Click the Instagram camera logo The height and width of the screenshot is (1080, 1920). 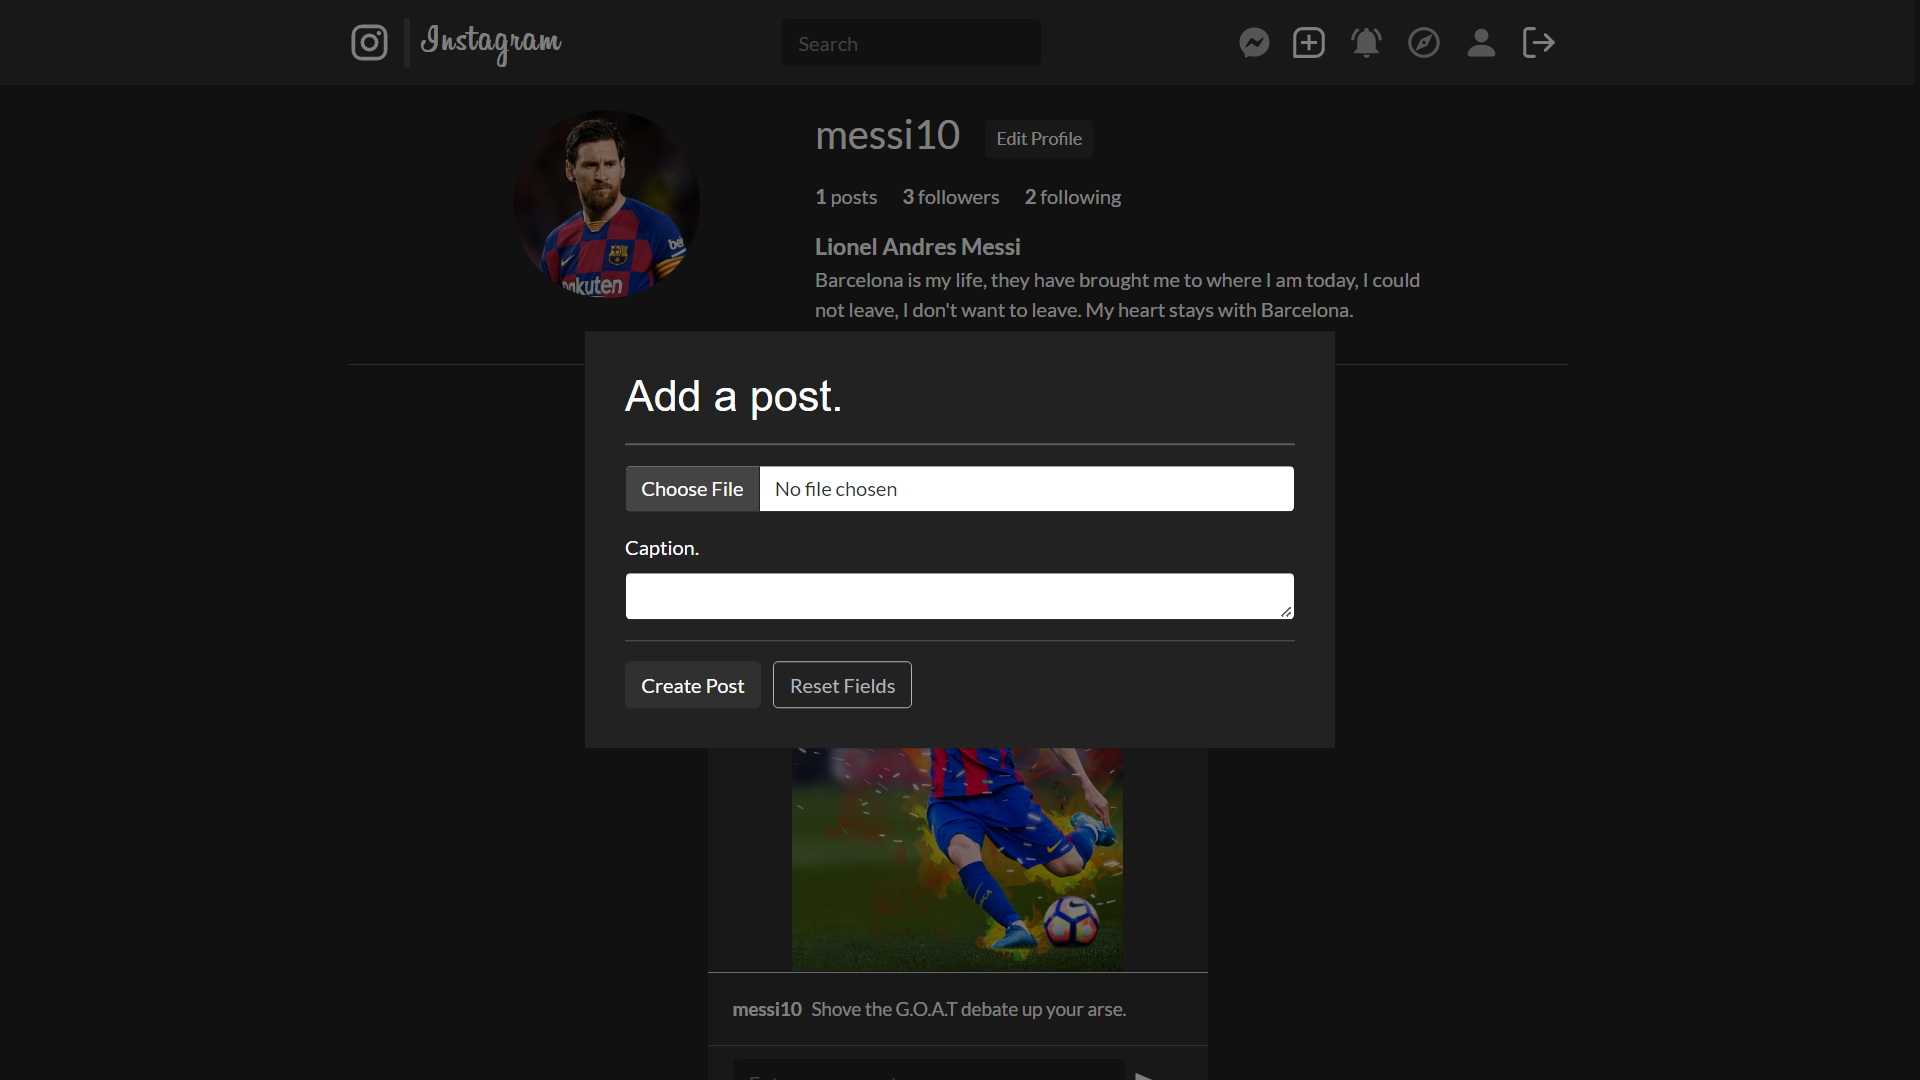click(x=369, y=42)
